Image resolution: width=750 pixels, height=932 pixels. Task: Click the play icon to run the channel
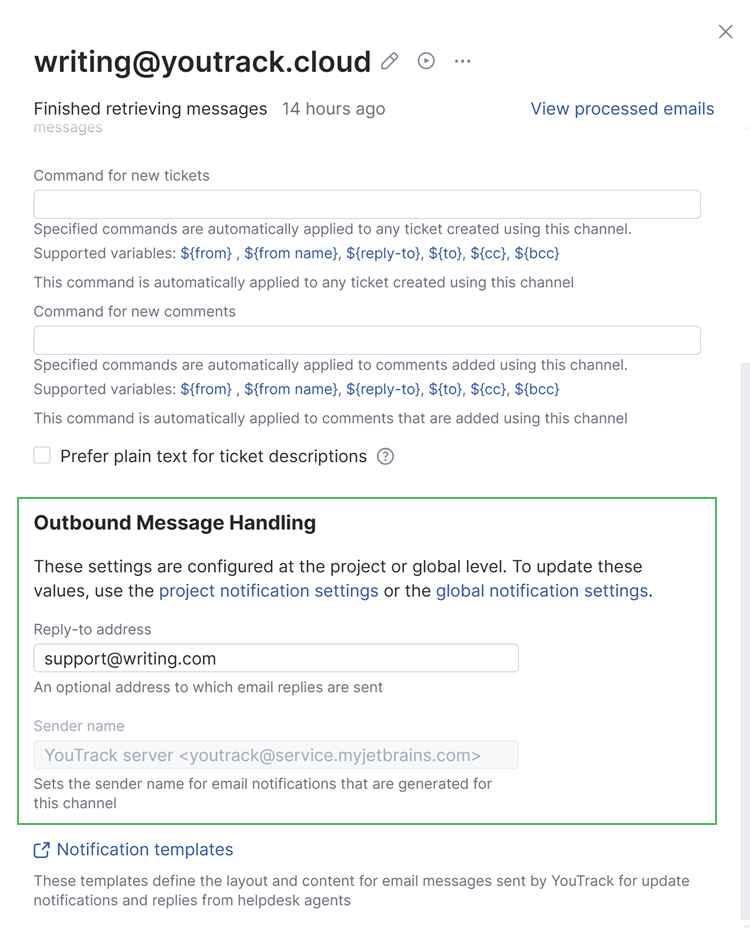[x=426, y=61]
